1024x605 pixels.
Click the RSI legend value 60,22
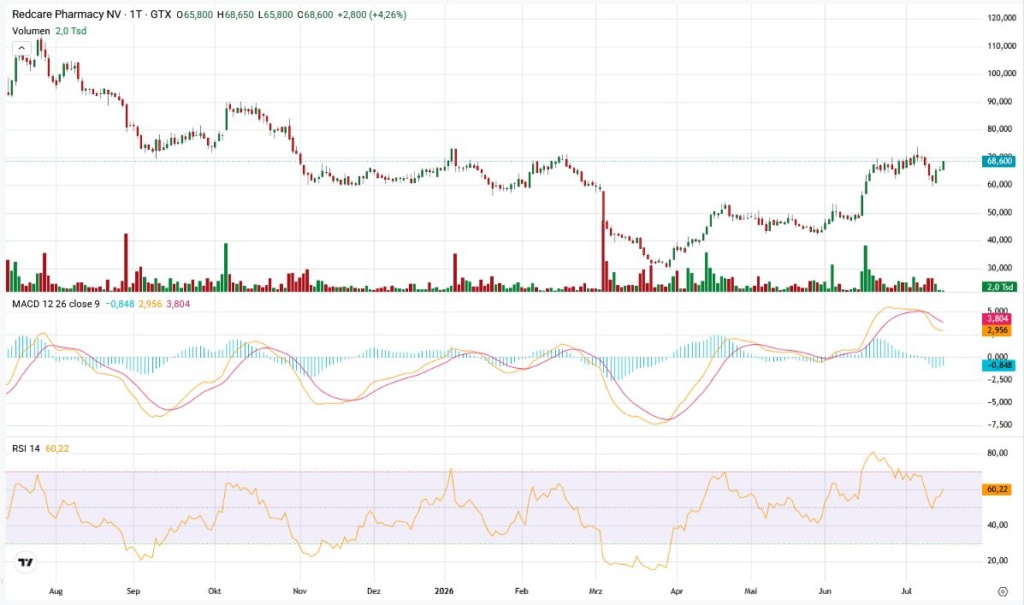point(57,448)
